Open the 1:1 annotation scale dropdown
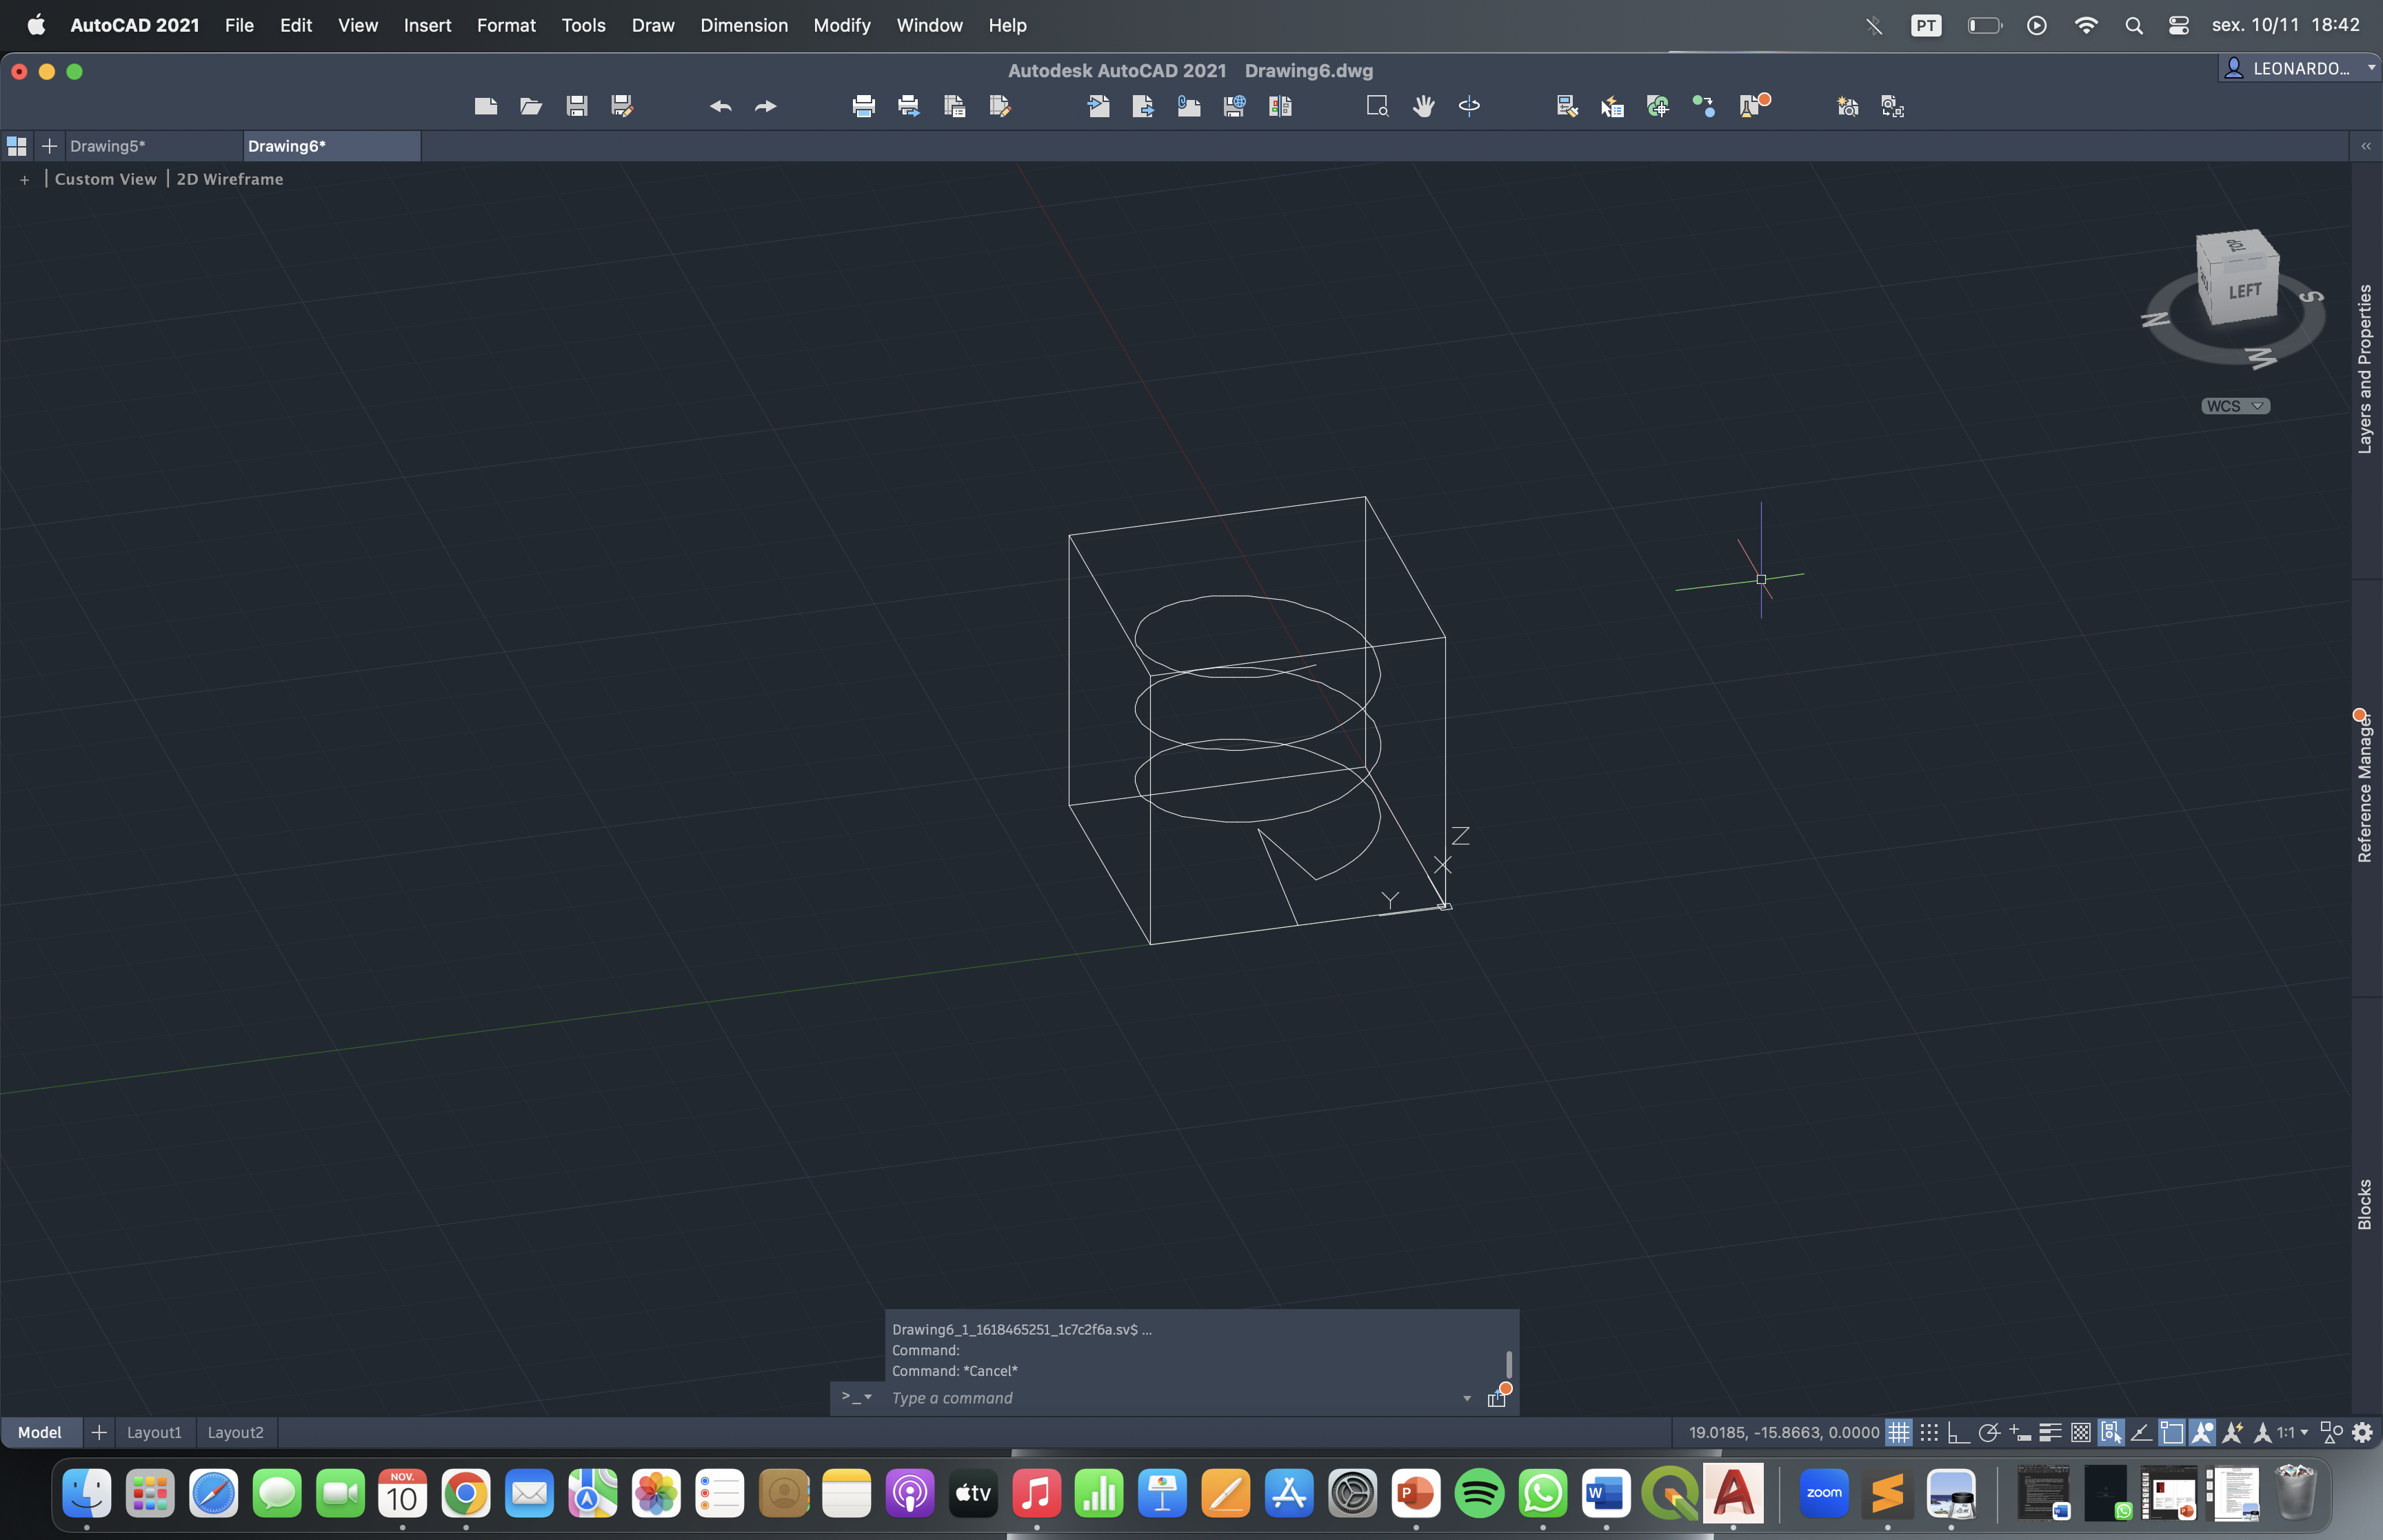 coord(2292,1432)
